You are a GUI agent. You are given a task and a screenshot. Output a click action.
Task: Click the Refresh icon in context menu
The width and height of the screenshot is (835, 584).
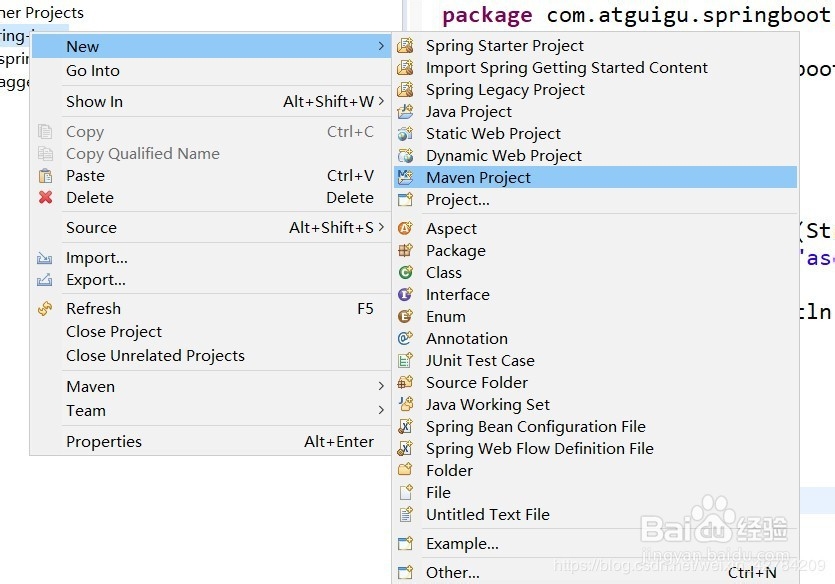click(45, 309)
